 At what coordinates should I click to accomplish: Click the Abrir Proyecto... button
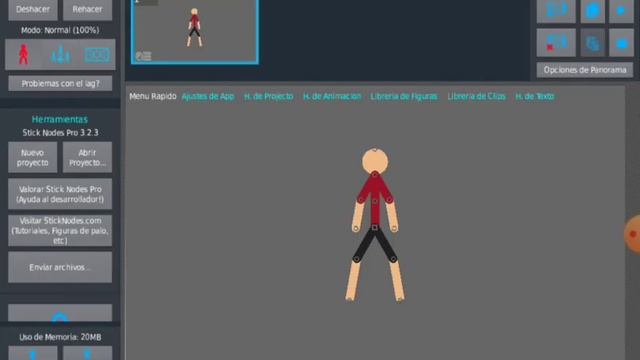[x=87, y=158]
